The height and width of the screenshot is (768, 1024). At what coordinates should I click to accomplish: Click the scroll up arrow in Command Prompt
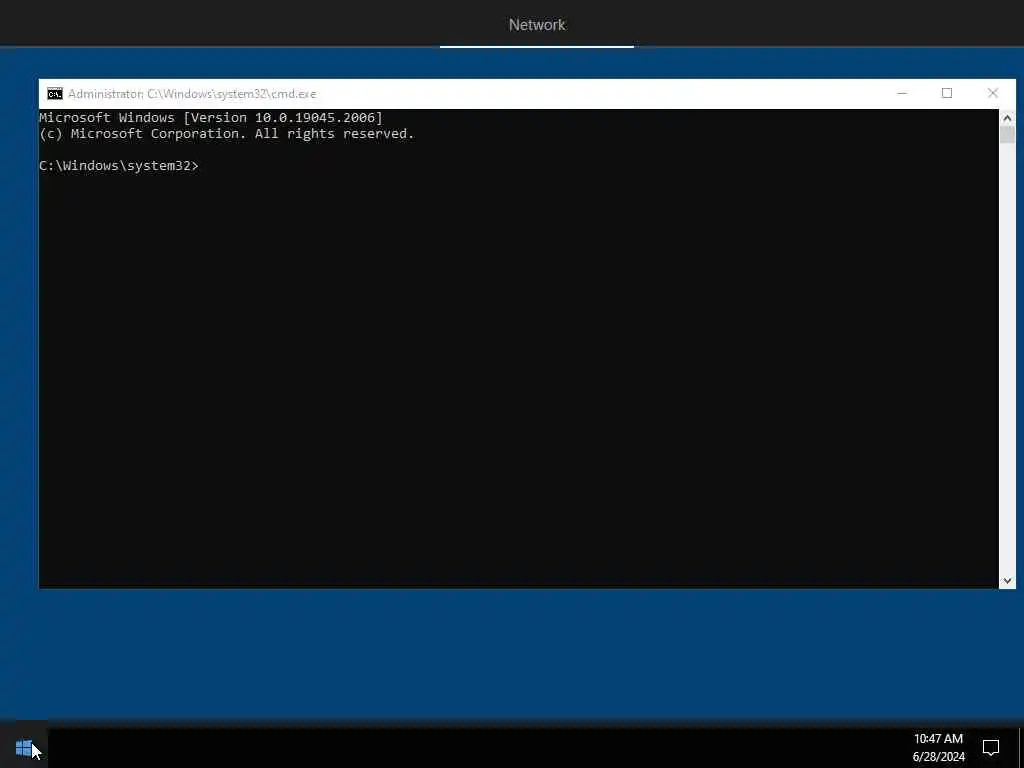(1007, 118)
